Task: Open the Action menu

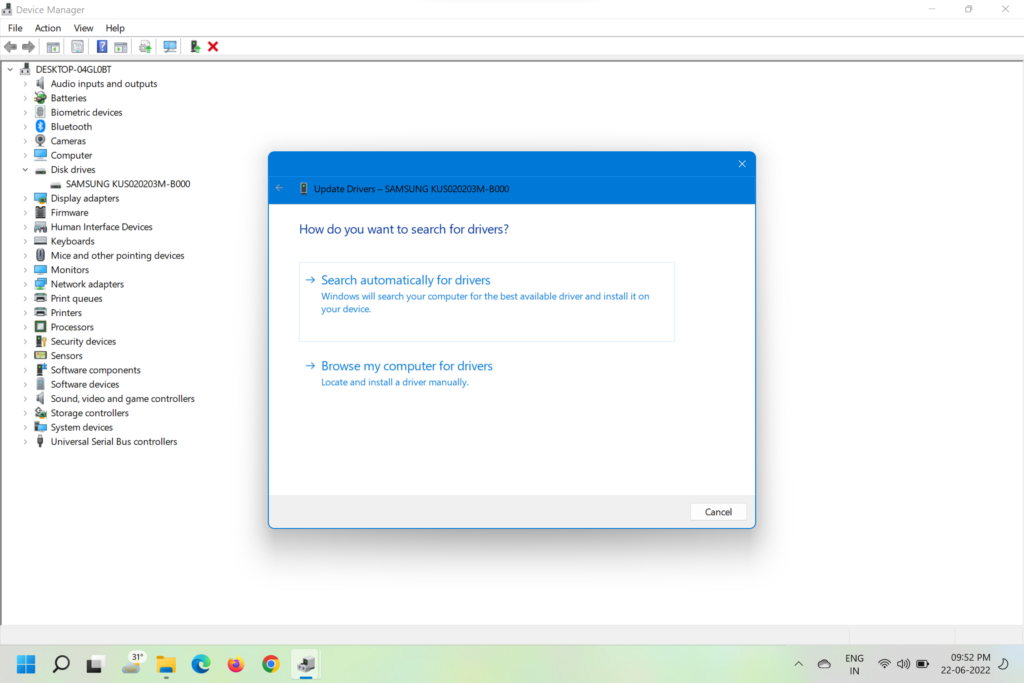Action: [47, 28]
